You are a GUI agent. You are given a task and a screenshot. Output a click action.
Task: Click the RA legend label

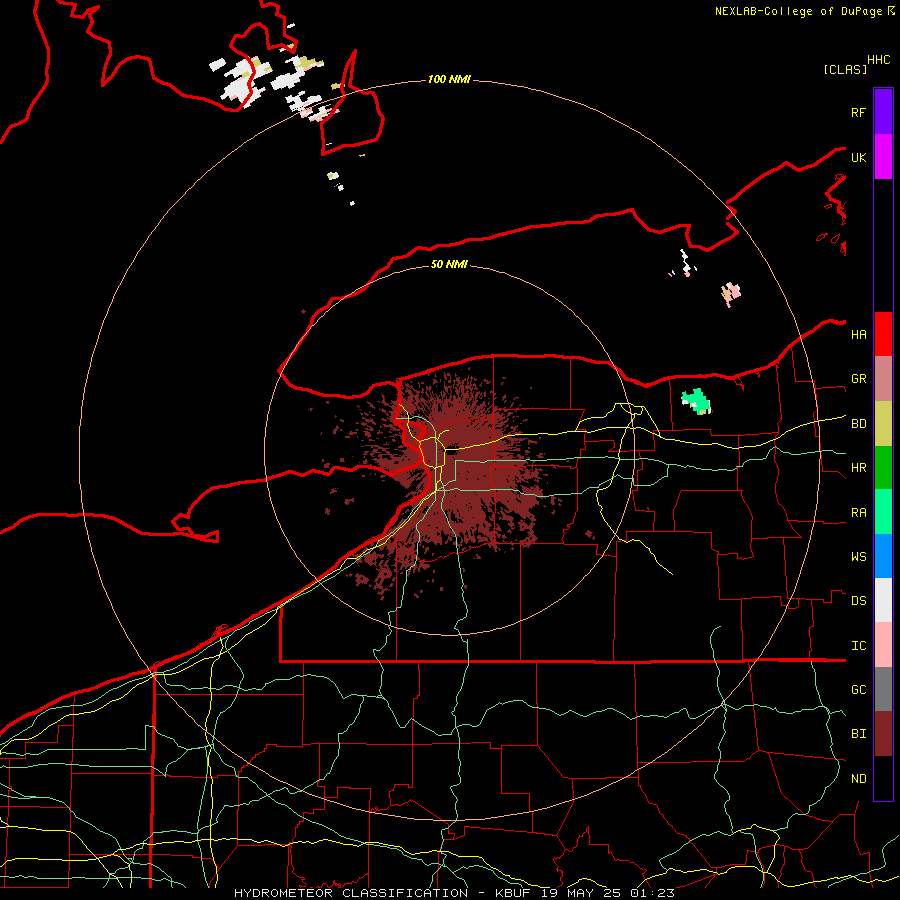pos(858,513)
